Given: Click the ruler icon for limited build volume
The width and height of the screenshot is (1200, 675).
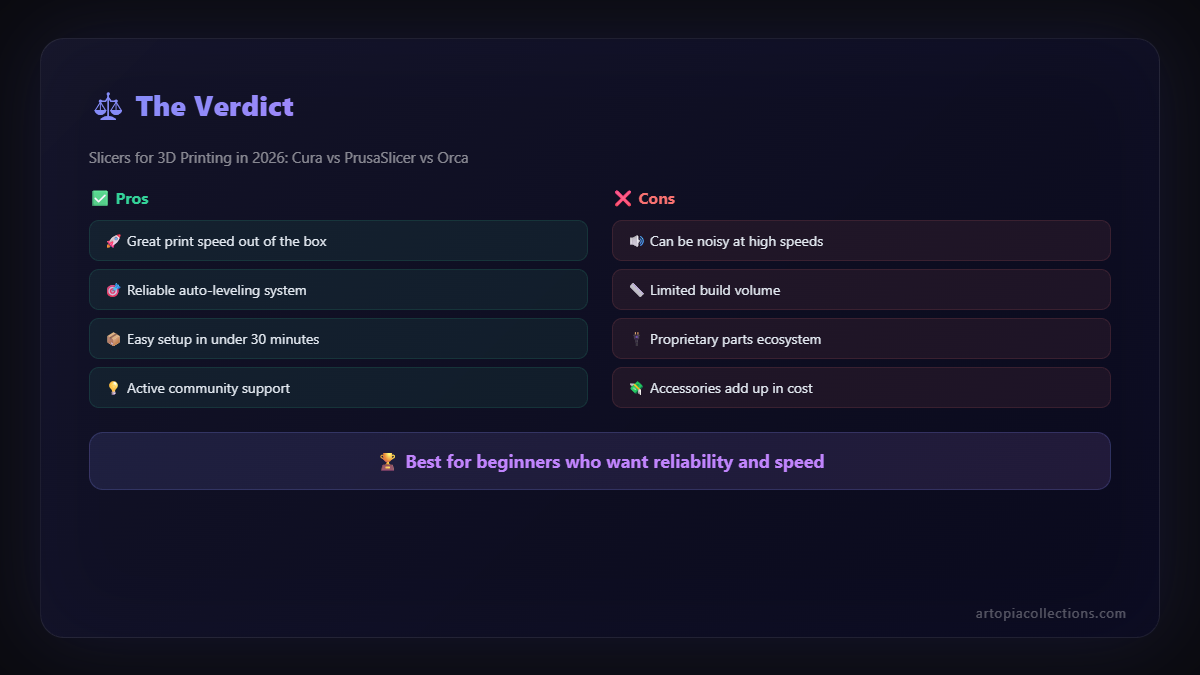Looking at the screenshot, I should 636,290.
